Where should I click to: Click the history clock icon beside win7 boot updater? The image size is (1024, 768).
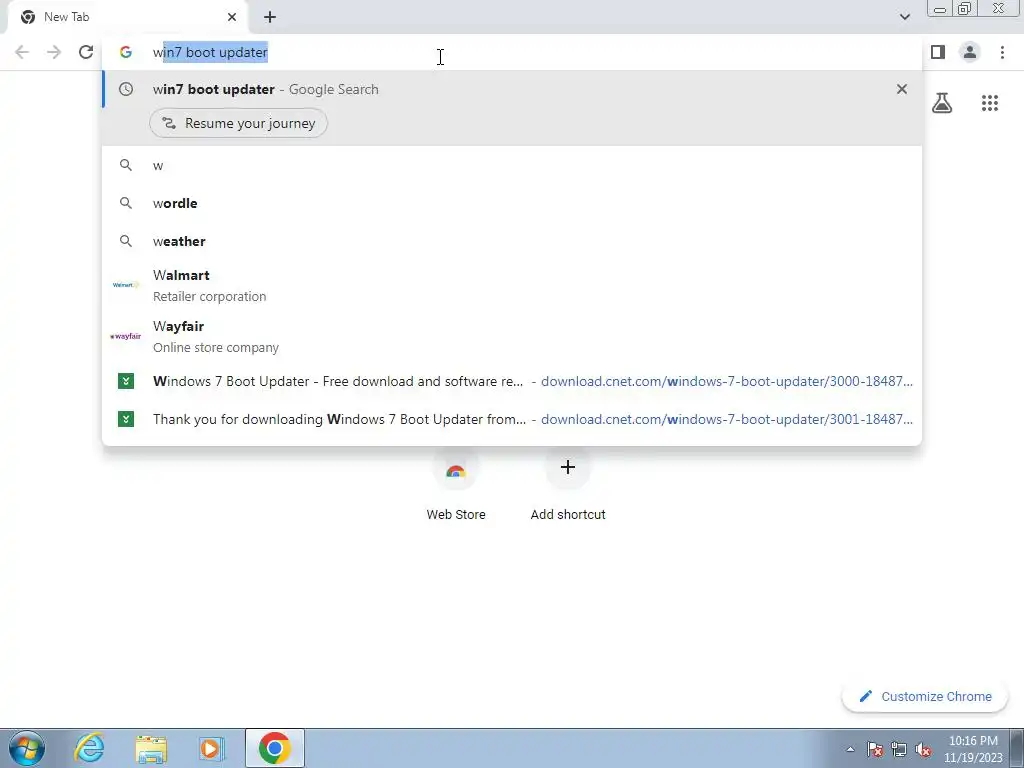(x=125, y=89)
